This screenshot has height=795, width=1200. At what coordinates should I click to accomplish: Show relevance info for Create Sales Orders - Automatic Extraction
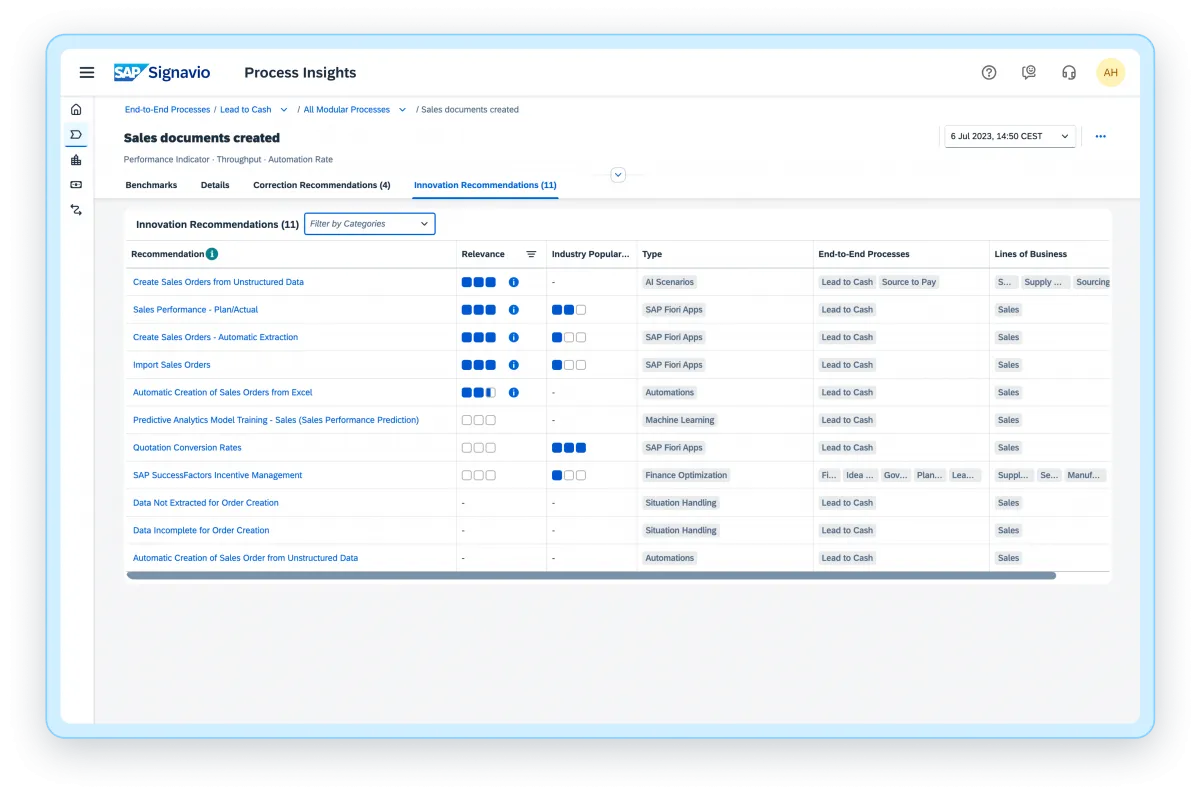coord(514,337)
